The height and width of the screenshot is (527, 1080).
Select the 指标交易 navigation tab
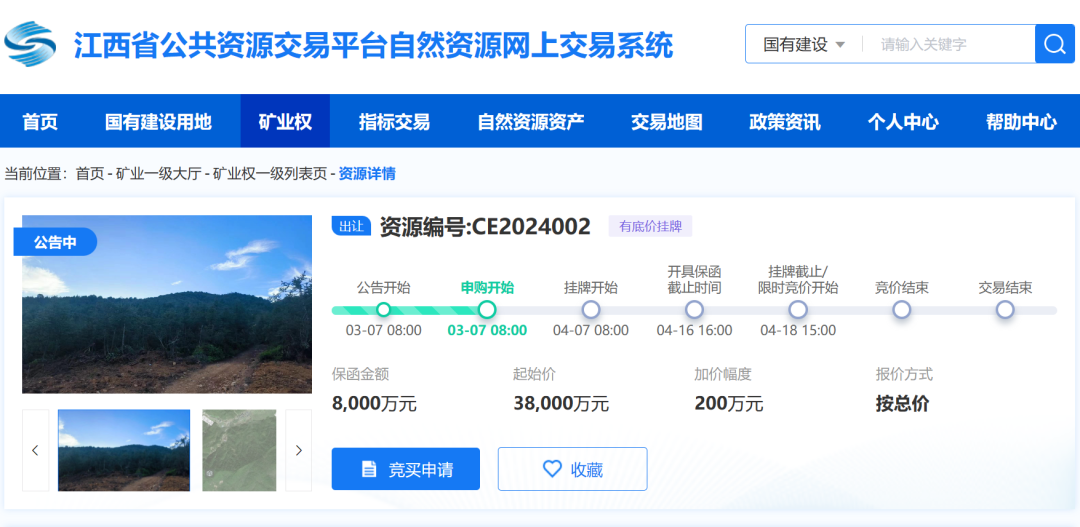coord(394,122)
